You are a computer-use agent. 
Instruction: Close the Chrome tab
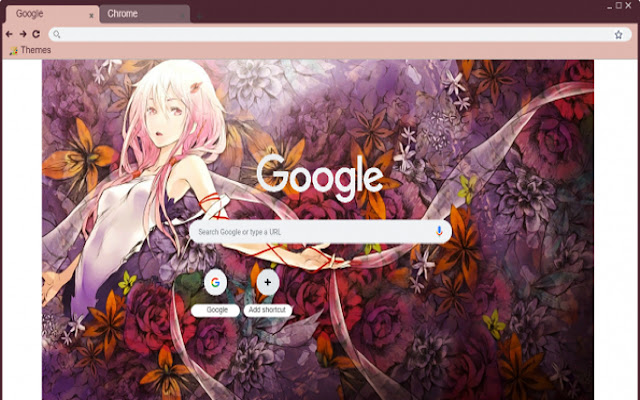click(182, 16)
